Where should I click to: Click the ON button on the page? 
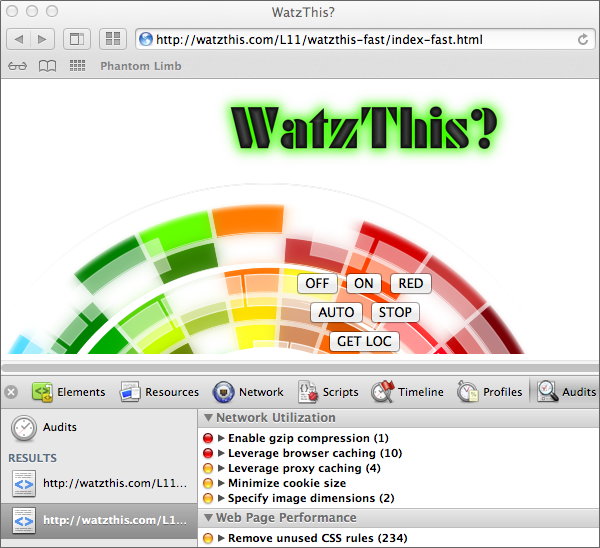(x=364, y=284)
